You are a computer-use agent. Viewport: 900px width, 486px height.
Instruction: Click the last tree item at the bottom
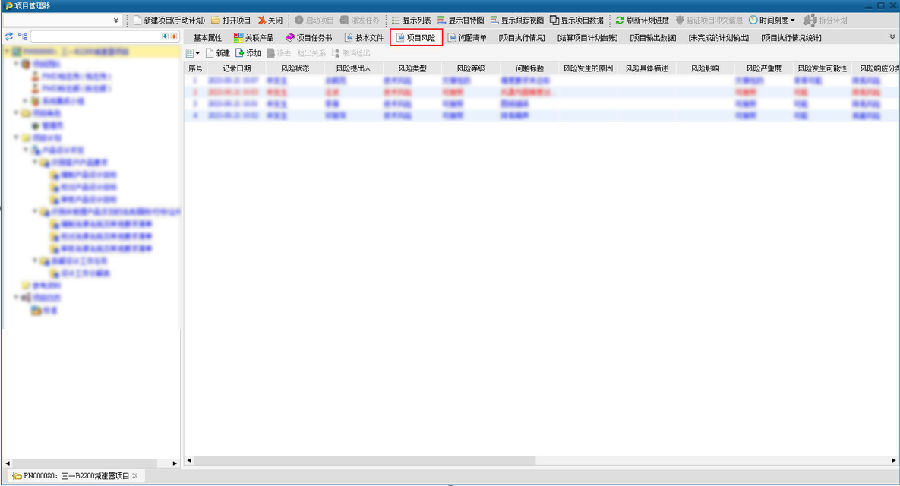(44, 310)
